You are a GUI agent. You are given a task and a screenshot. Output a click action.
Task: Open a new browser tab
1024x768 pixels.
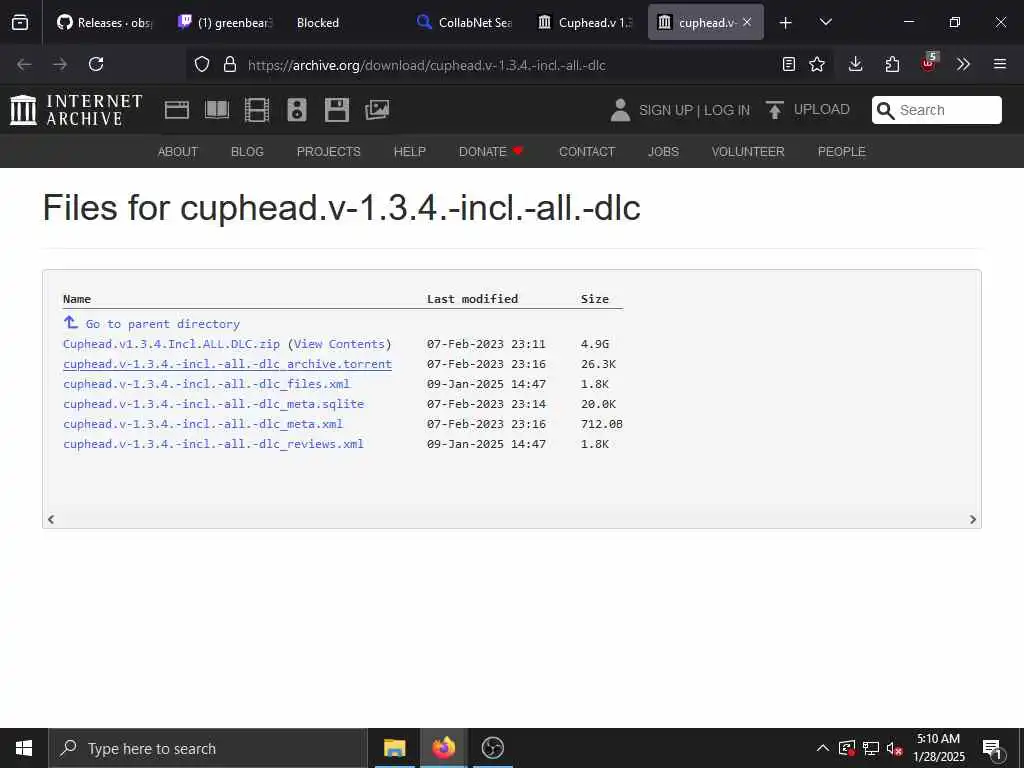[786, 23]
